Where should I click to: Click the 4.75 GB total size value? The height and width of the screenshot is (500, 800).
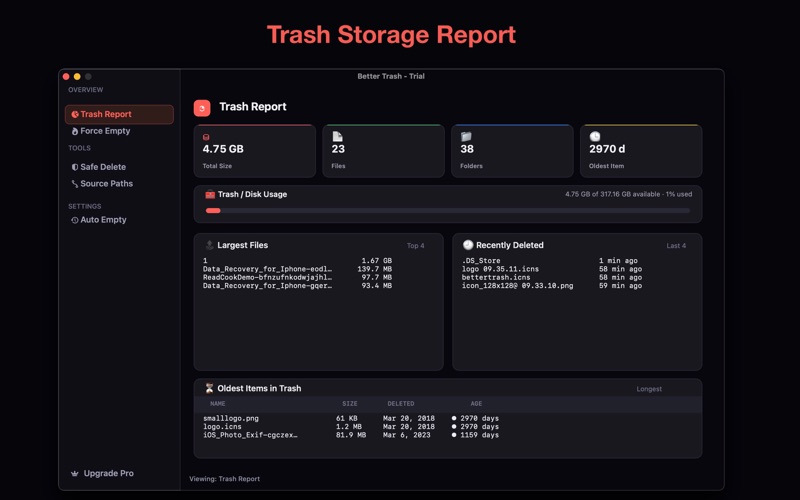click(x=223, y=149)
